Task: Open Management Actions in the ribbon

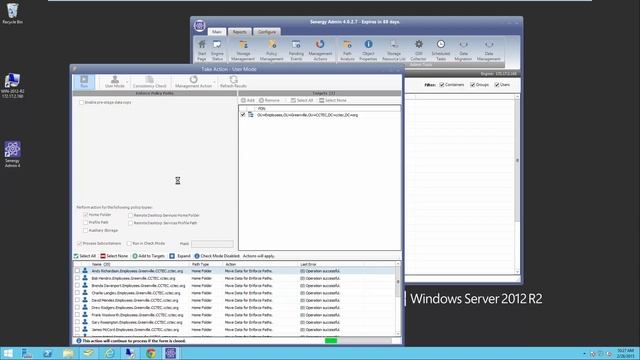Action: 320,51
